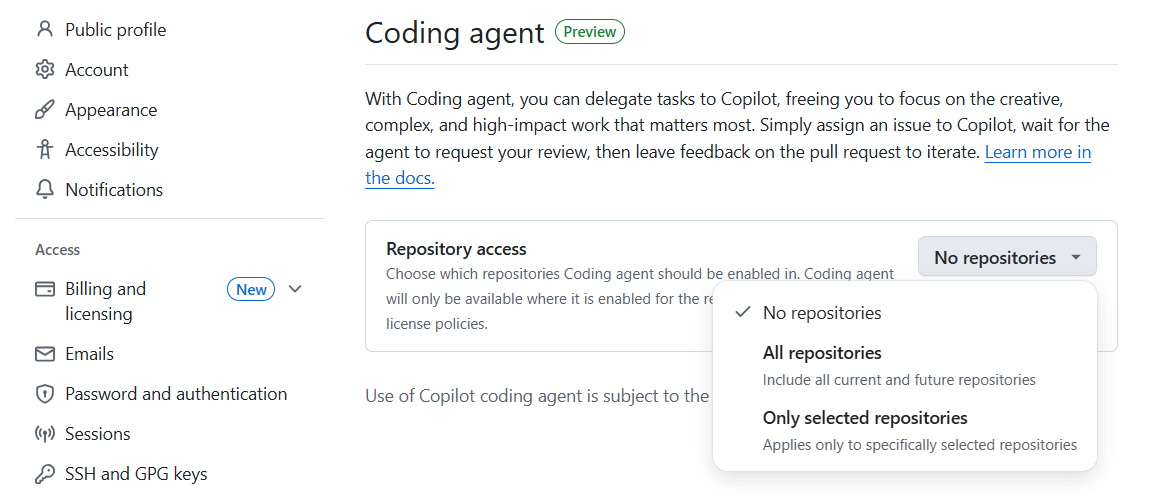Viewport: 1152px width, 501px height.
Task: Open the No repositories dropdown button
Action: pyautogui.click(x=1006, y=257)
